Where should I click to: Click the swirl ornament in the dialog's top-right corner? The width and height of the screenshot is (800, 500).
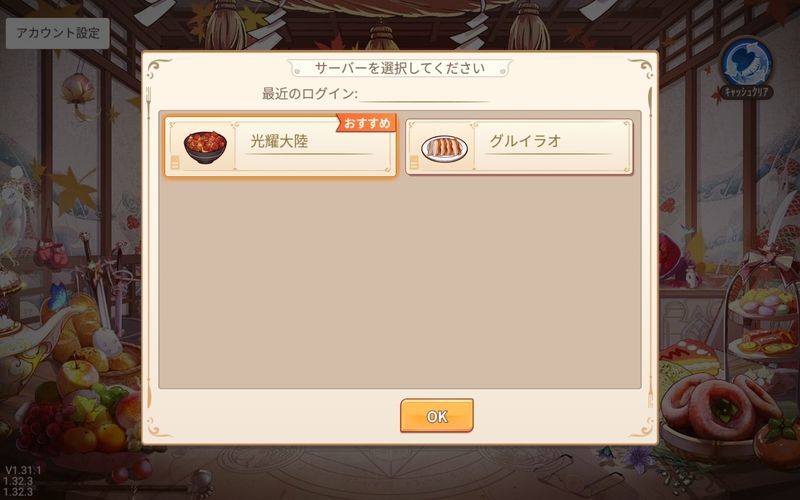click(x=640, y=69)
